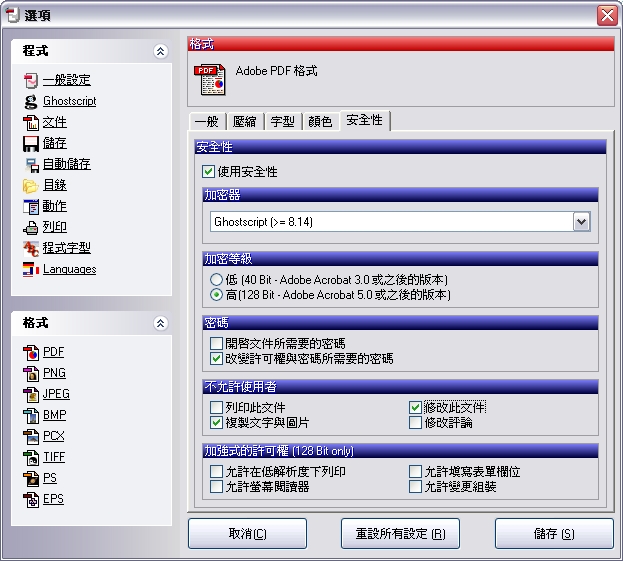
Task: Enable 開啓文件所需要的密碼 checkbox
Action: pyautogui.click(x=216, y=343)
